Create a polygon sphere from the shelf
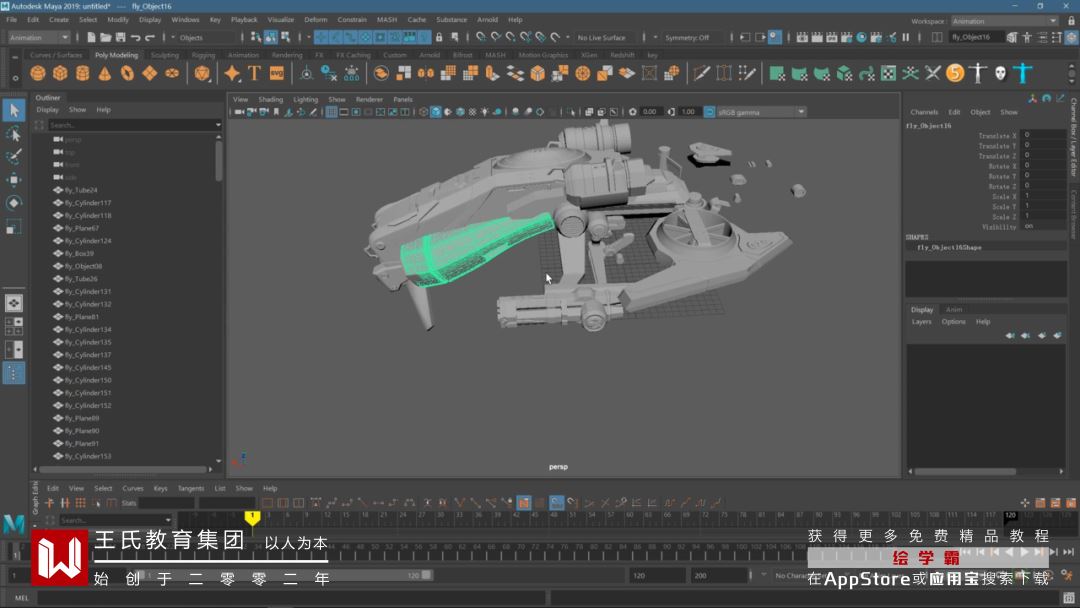 38,73
